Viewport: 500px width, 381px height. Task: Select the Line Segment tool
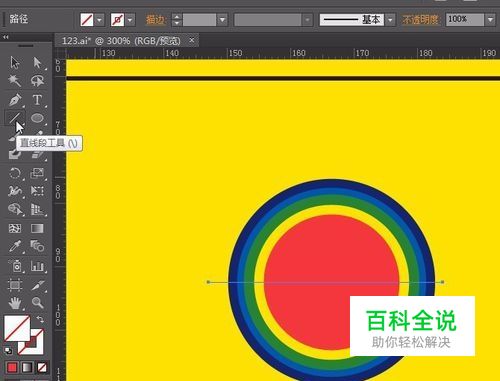click(x=15, y=118)
